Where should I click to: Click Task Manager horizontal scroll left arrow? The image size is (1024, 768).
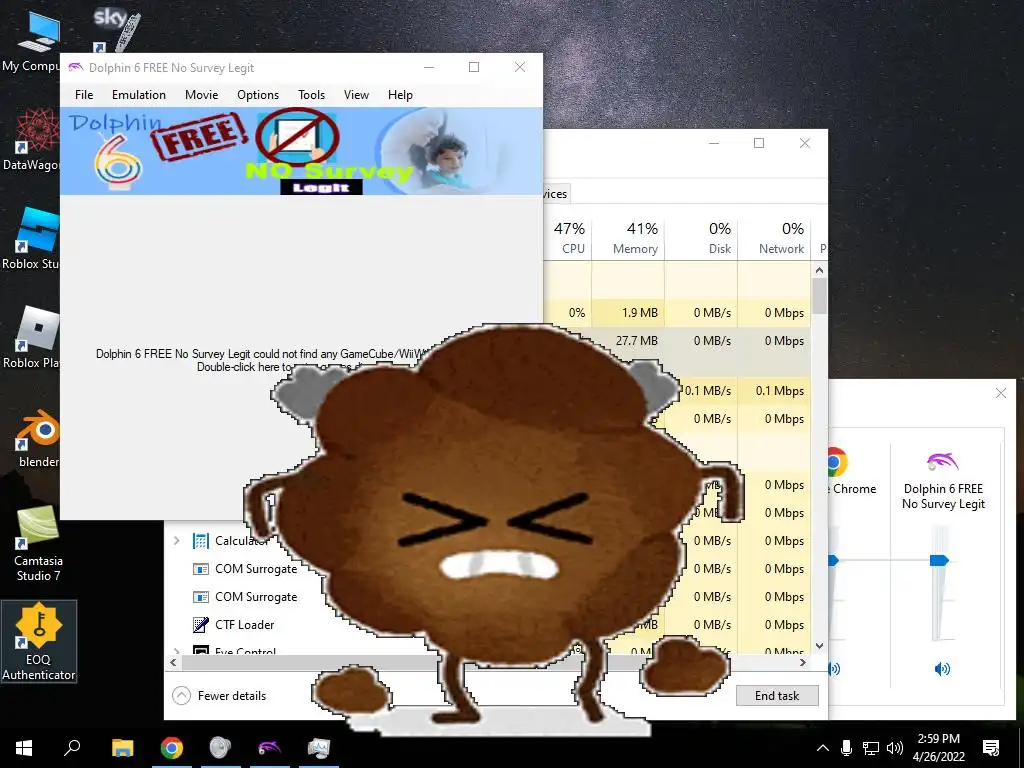coord(173,662)
